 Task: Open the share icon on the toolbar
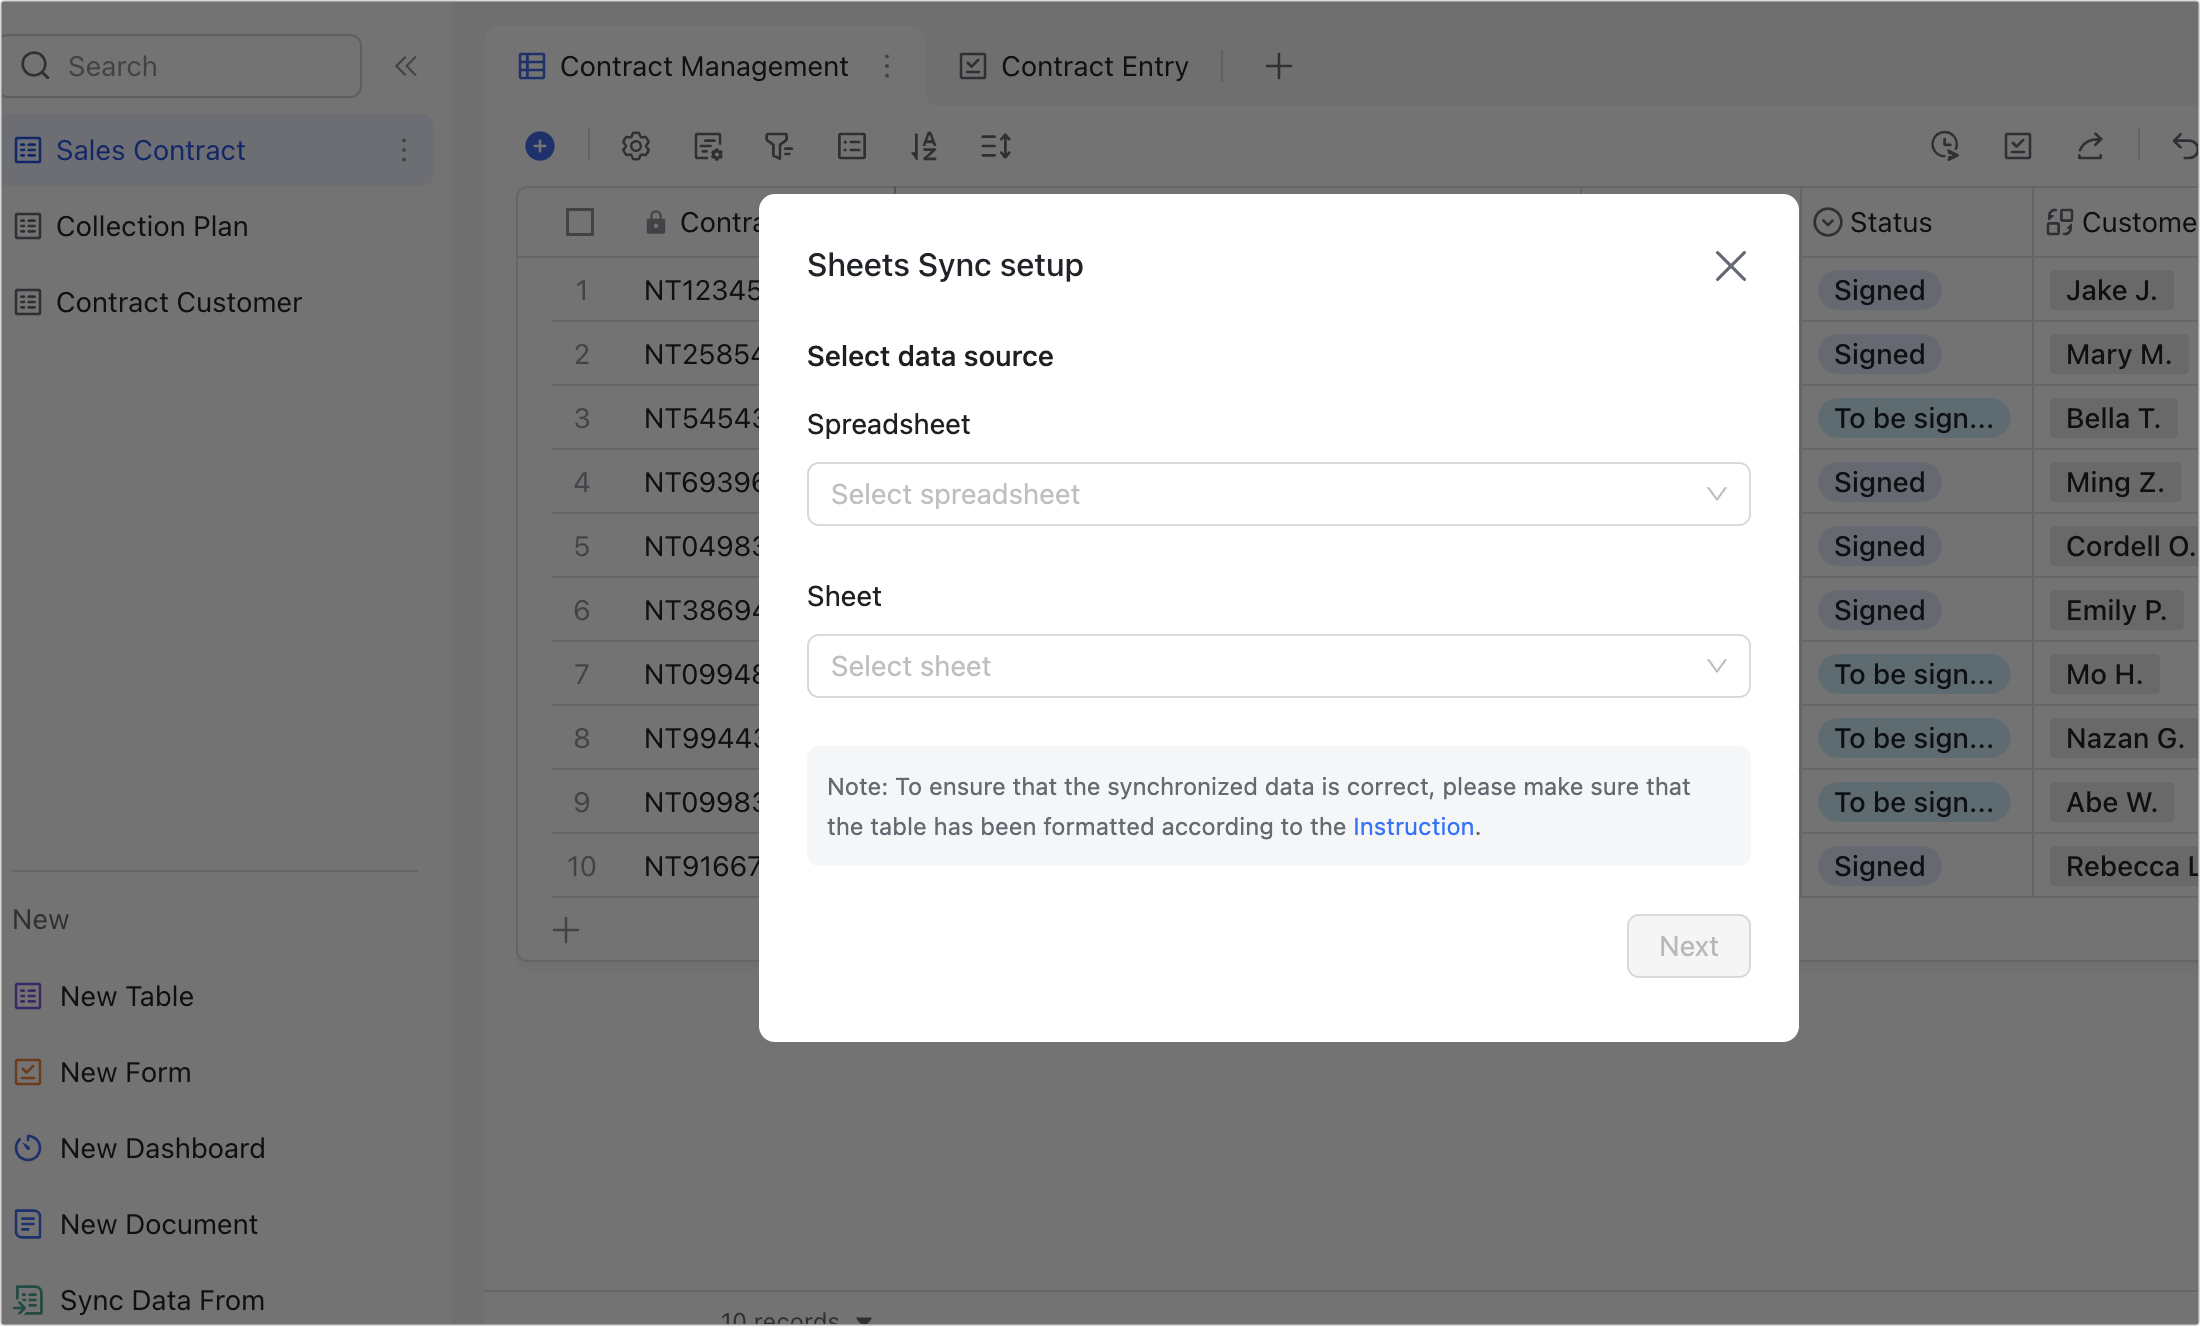[x=2091, y=146]
